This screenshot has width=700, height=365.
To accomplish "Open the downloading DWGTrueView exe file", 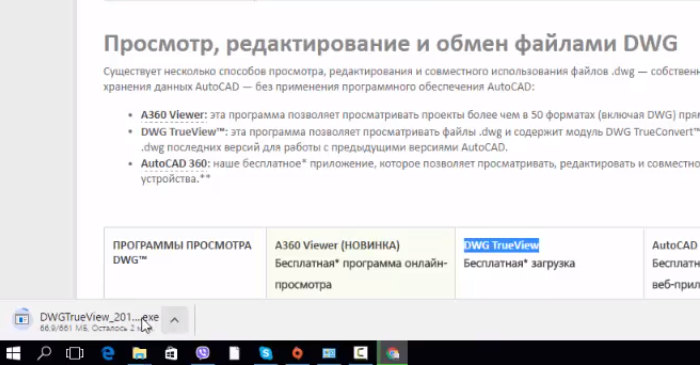I will (99, 317).
